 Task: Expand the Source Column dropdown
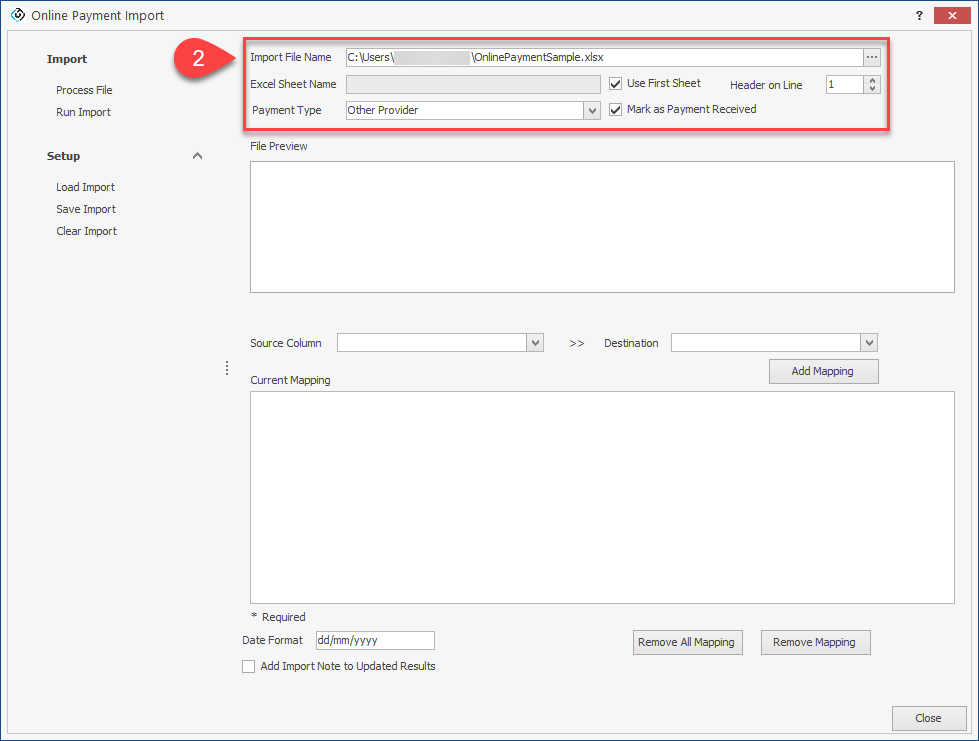[535, 343]
